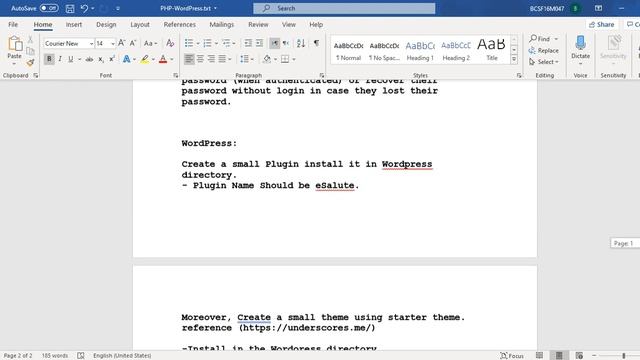Click the English (United States) language indicator

(x=122, y=356)
